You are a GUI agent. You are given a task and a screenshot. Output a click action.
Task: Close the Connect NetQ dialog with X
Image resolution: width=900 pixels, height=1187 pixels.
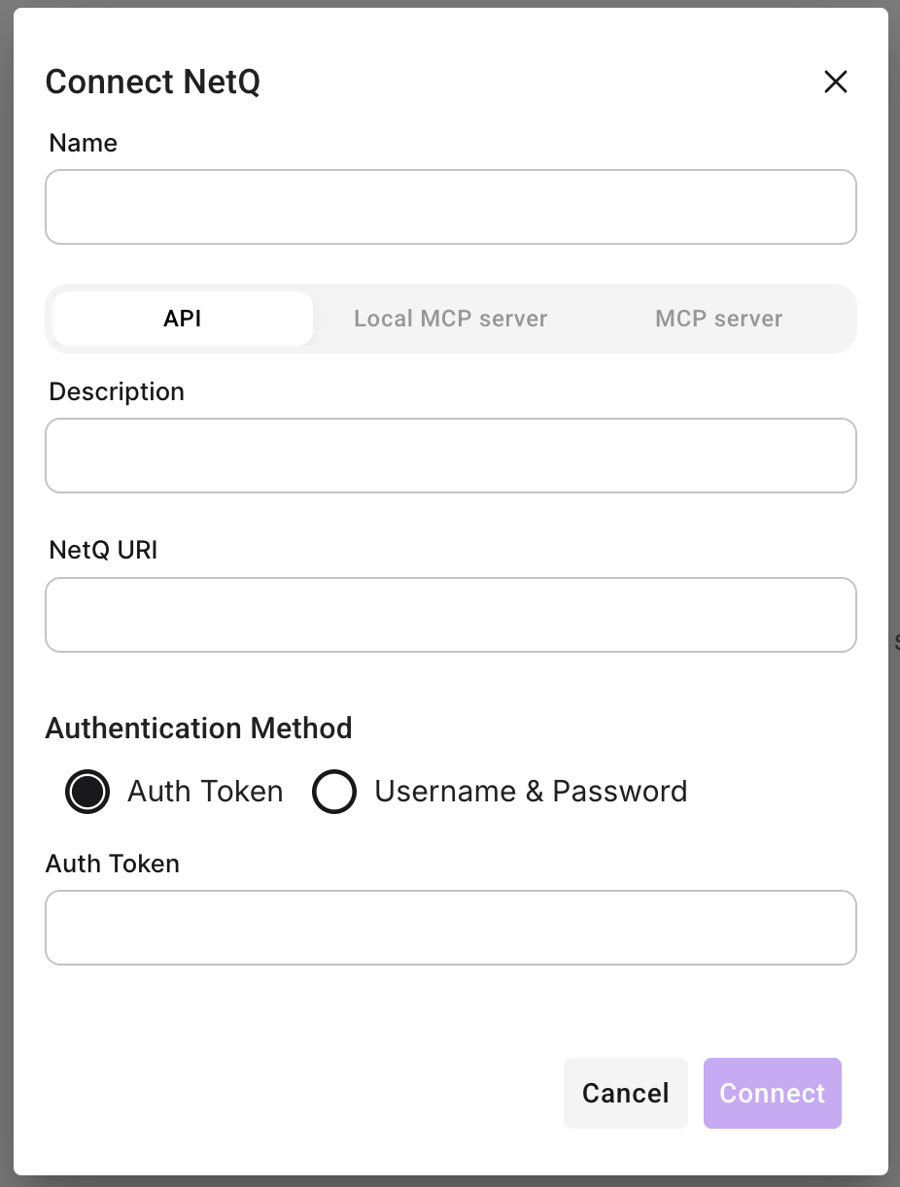835,82
